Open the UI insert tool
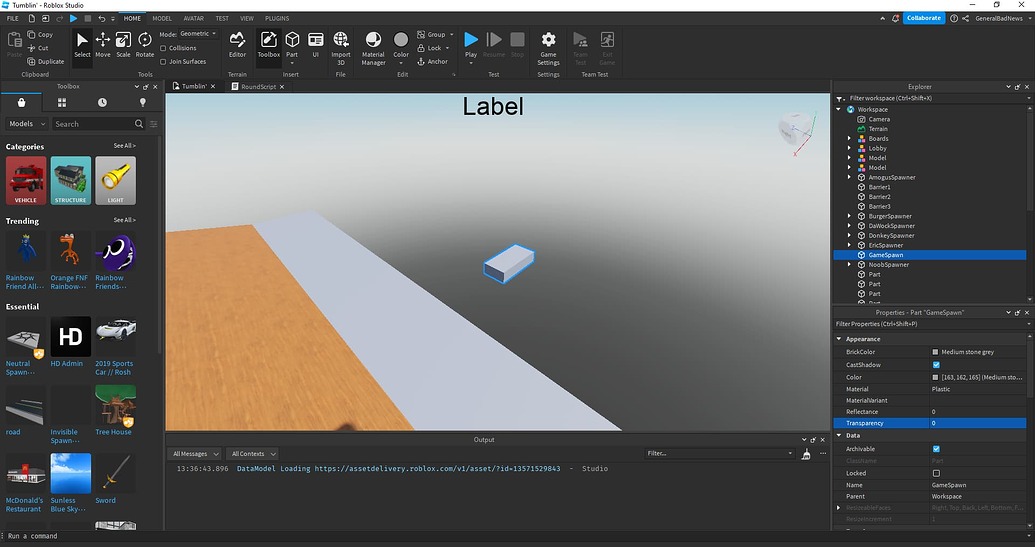The image size is (1035, 547). 316,45
